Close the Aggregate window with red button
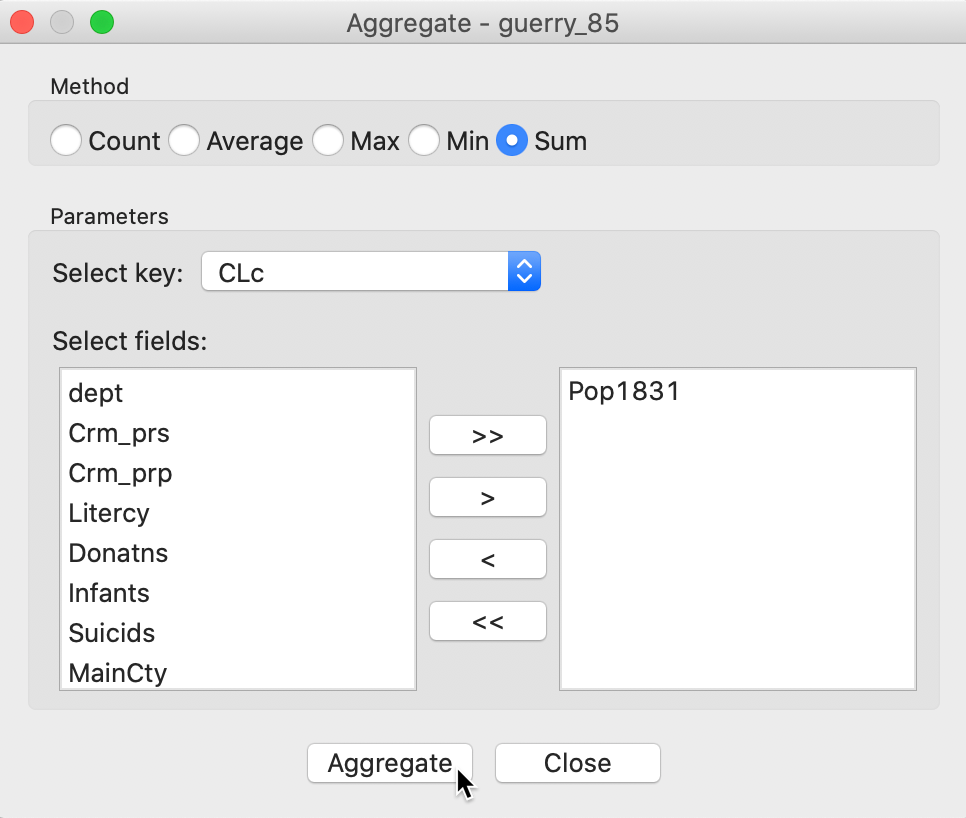Image resolution: width=966 pixels, height=818 pixels. (x=22, y=23)
